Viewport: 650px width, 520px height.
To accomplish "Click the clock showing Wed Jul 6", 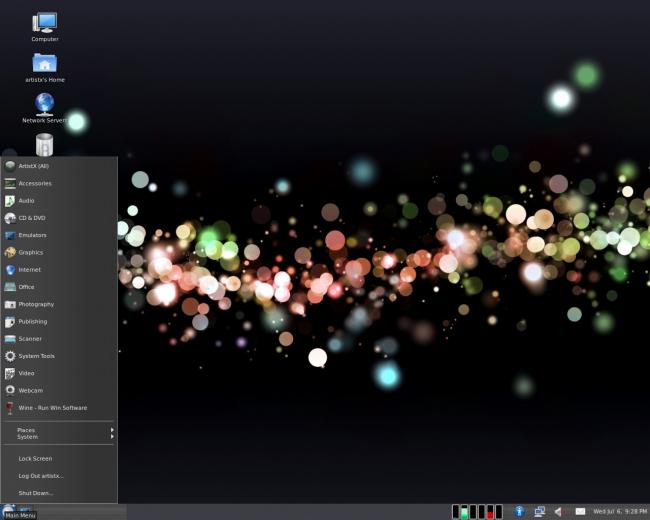I will point(620,512).
